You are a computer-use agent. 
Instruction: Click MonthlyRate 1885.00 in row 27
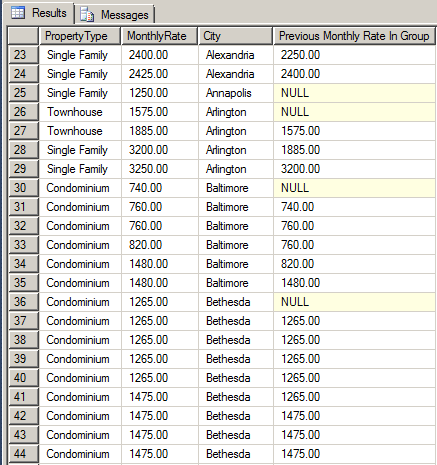click(160, 131)
